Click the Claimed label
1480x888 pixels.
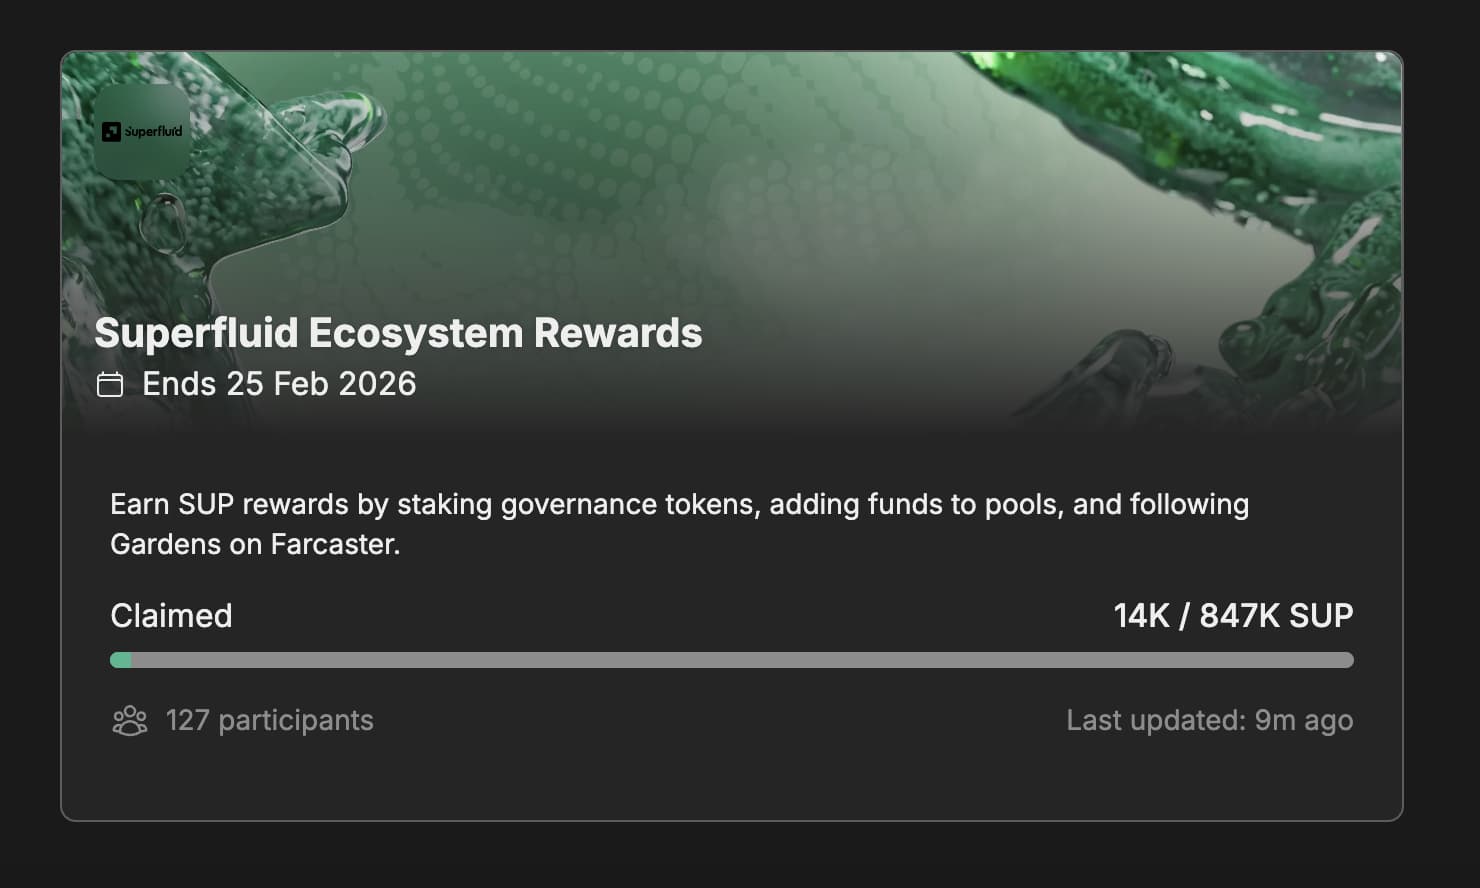pos(171,615)
